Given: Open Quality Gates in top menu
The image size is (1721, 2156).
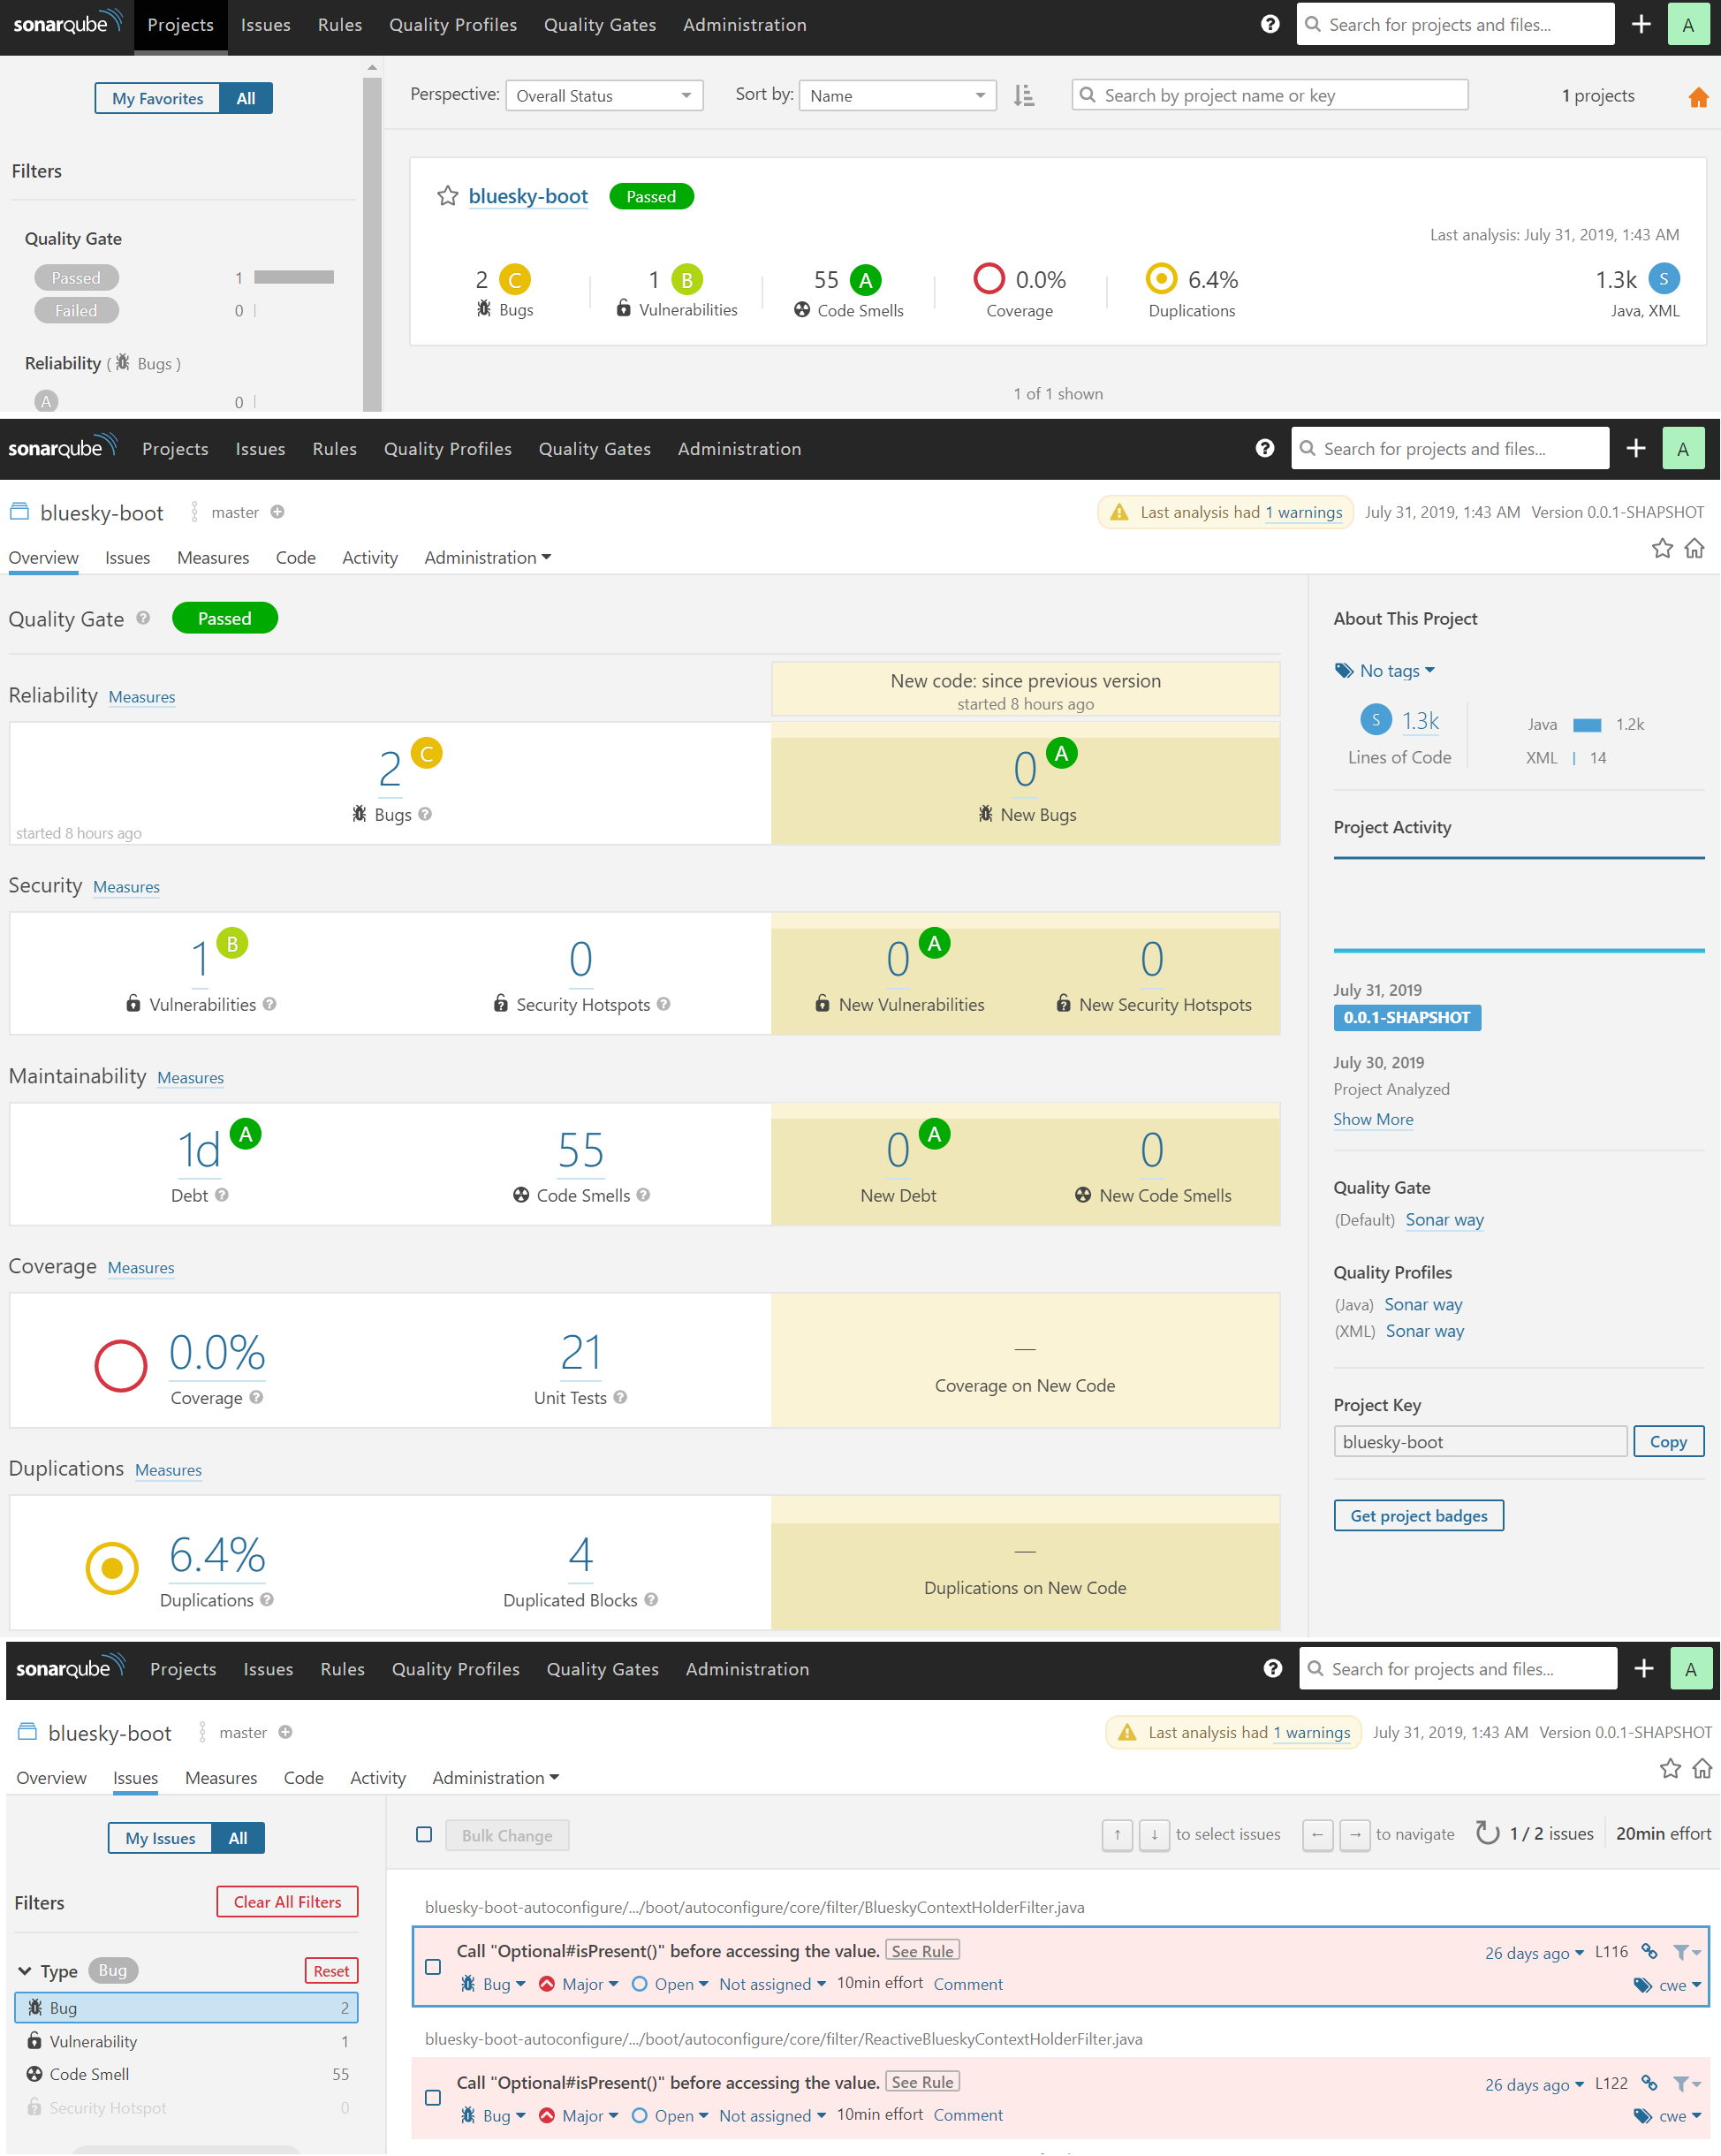Looking at the screenshot, I should point(599,25).
